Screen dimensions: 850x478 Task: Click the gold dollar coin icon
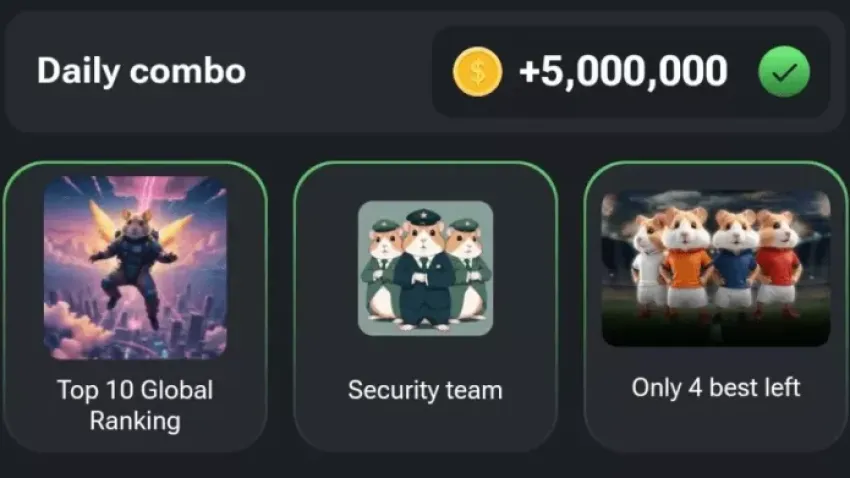point(477,72)
